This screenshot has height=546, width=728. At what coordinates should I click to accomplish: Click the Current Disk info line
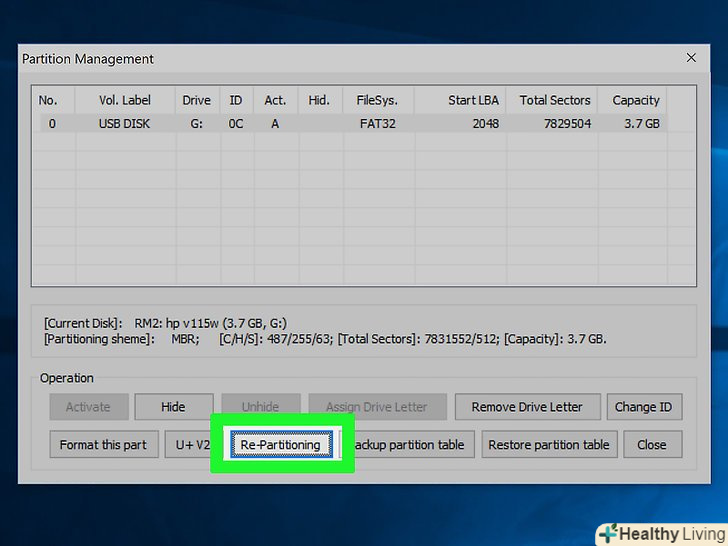pyautogui.click(x=165, y=323)
